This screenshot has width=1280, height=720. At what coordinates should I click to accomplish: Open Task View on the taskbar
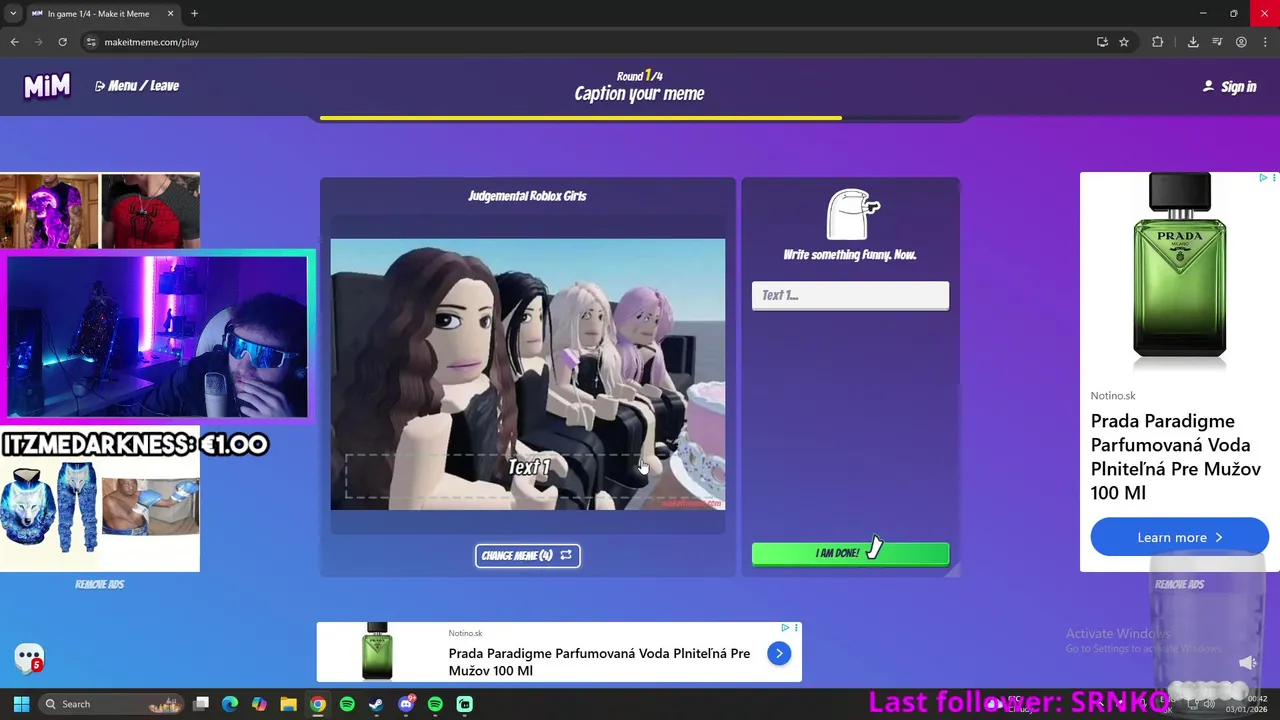[x=201, y=704]
